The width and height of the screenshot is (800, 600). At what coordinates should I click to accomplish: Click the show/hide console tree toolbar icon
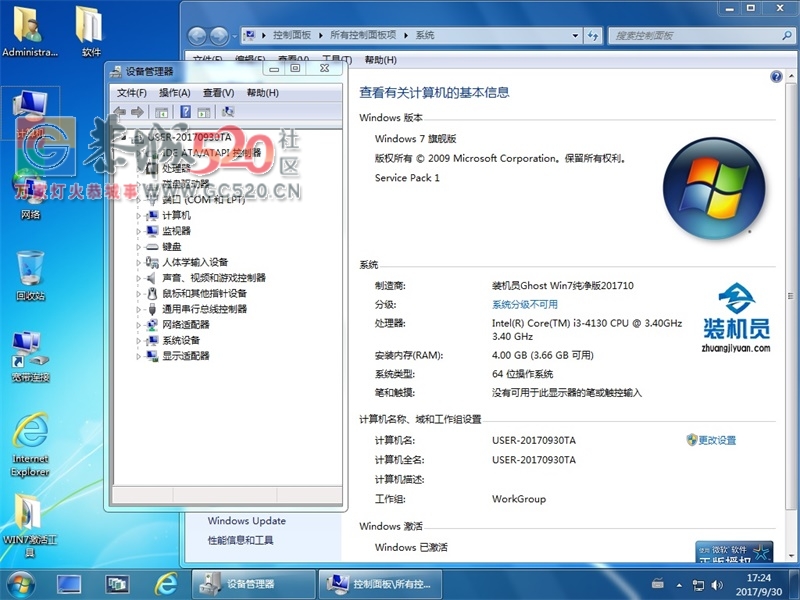[x=162, y=112]
